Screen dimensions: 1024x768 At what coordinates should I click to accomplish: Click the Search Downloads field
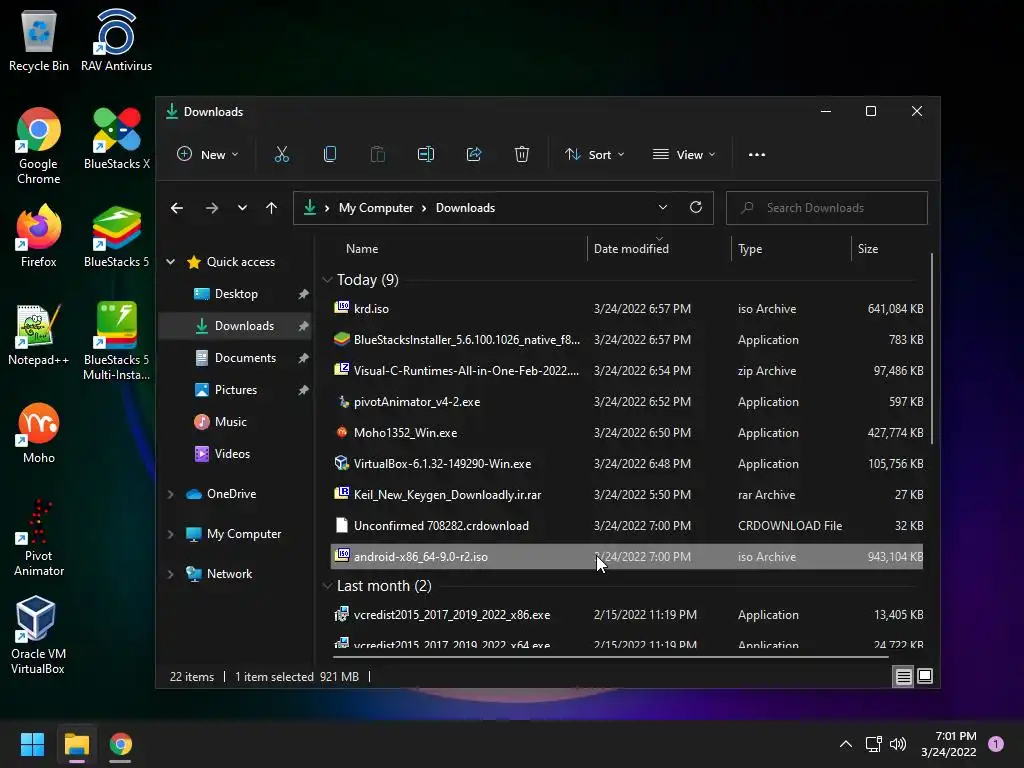827,208
